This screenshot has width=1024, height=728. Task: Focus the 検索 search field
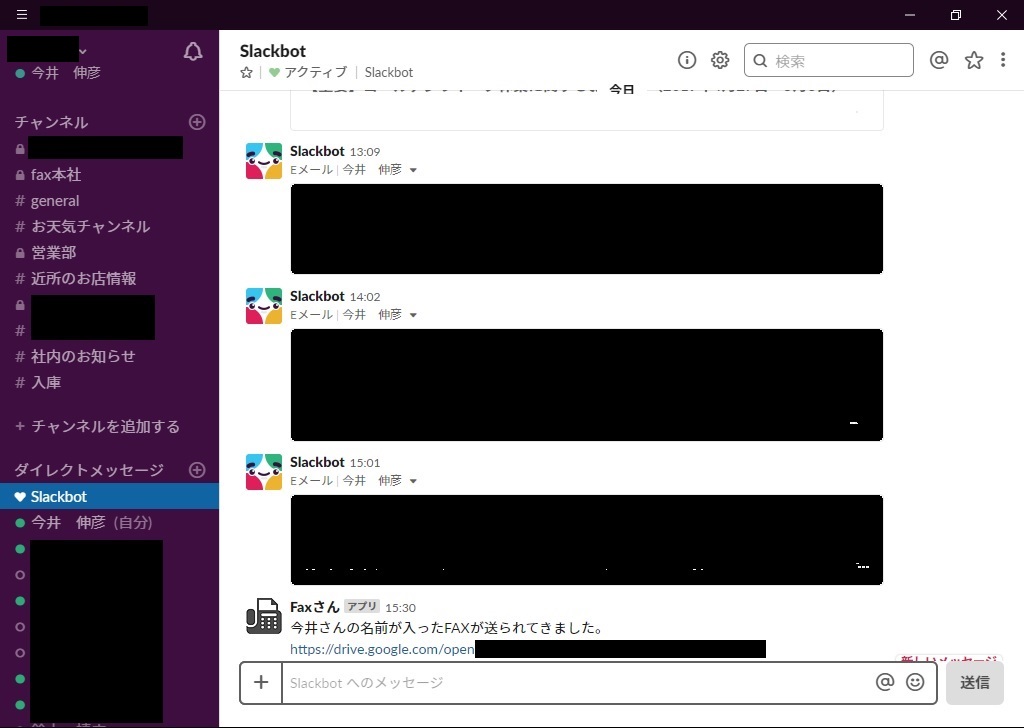coord(829,60)
